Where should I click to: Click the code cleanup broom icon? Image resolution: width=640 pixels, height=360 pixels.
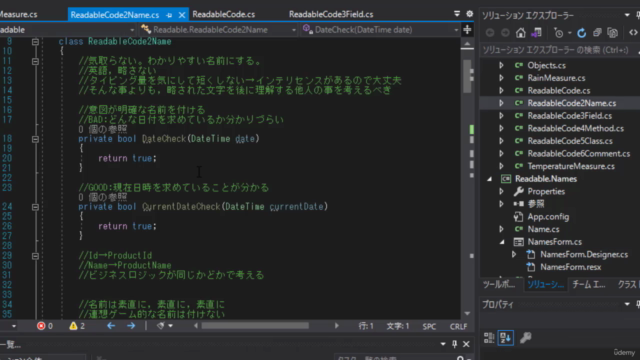(160, 326)
